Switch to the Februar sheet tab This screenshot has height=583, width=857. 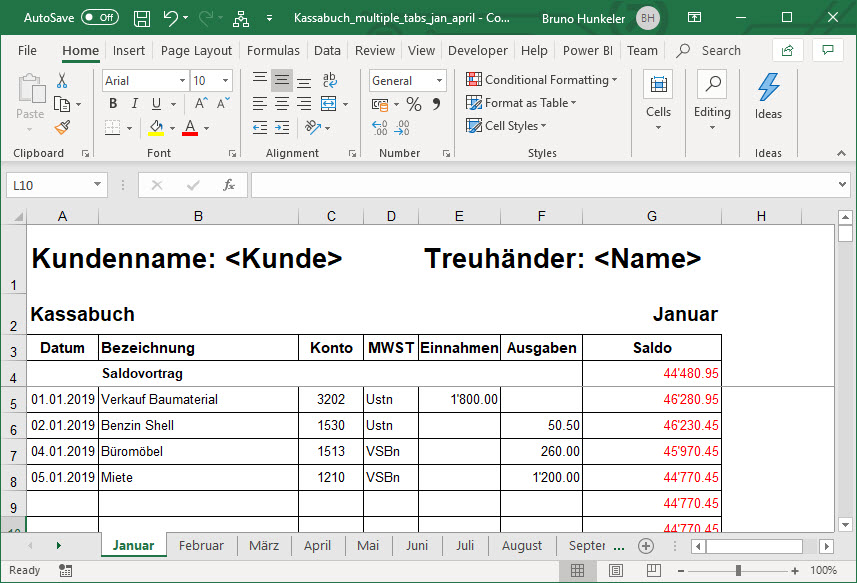[201, 546]
